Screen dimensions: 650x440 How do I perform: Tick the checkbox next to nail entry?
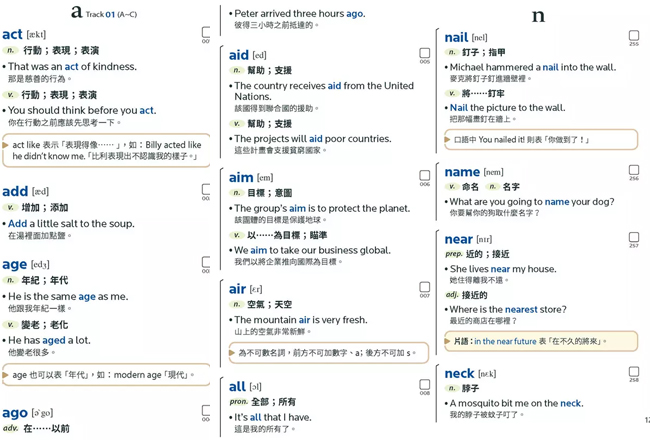633,35
